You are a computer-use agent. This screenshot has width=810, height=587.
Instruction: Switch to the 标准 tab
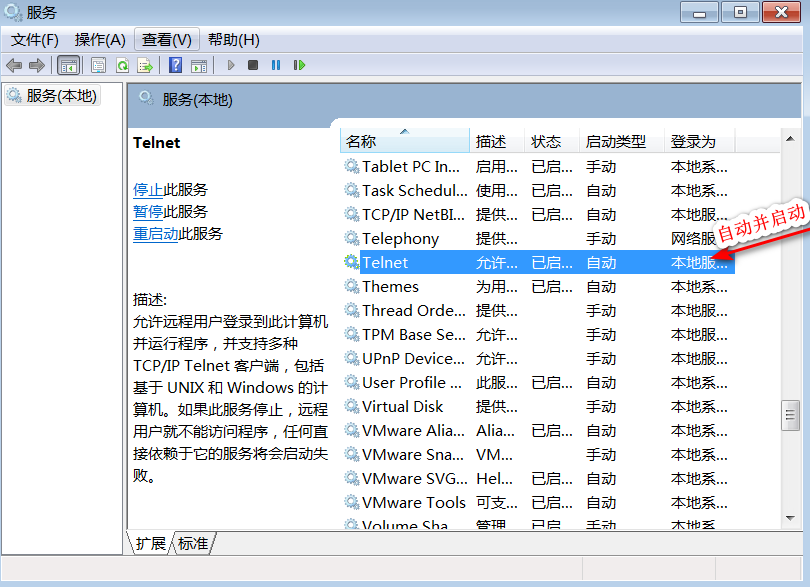[192, 543]
